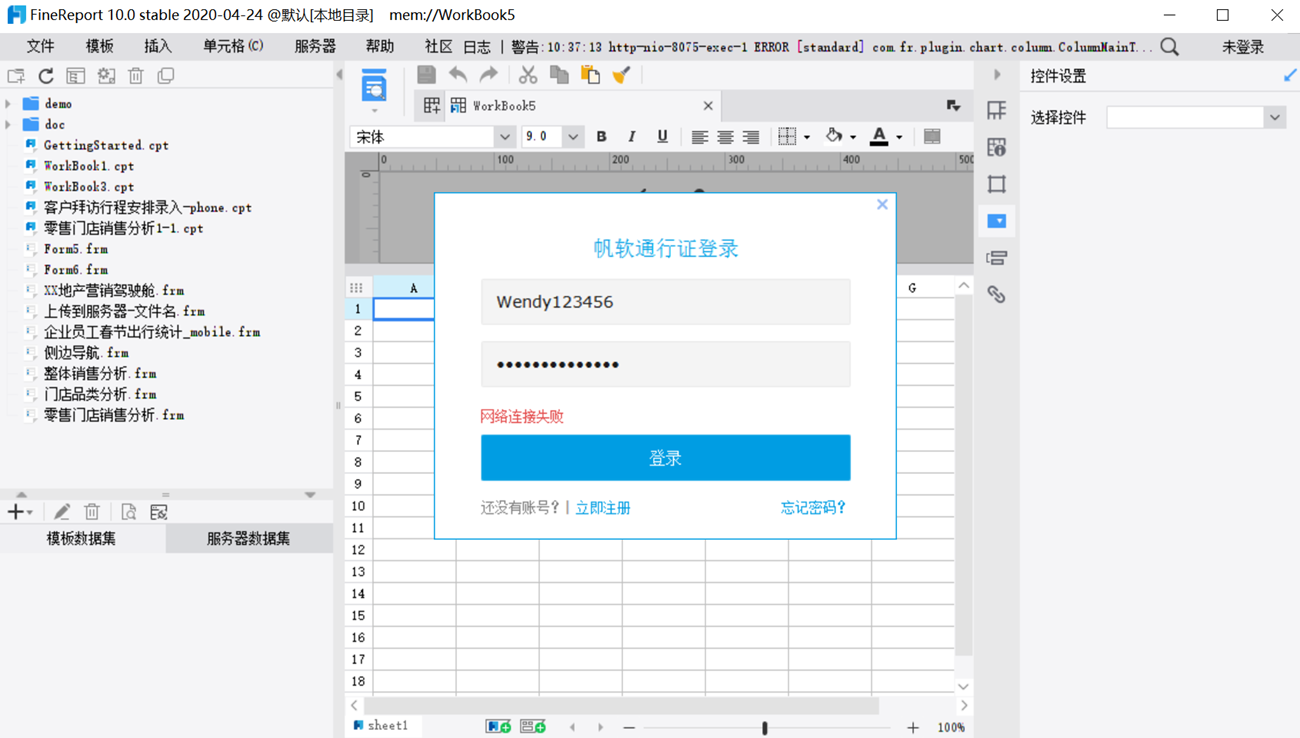Screen dimensions: 1300x738
Task: Open the 文件 menu
Action: (40, 46)
